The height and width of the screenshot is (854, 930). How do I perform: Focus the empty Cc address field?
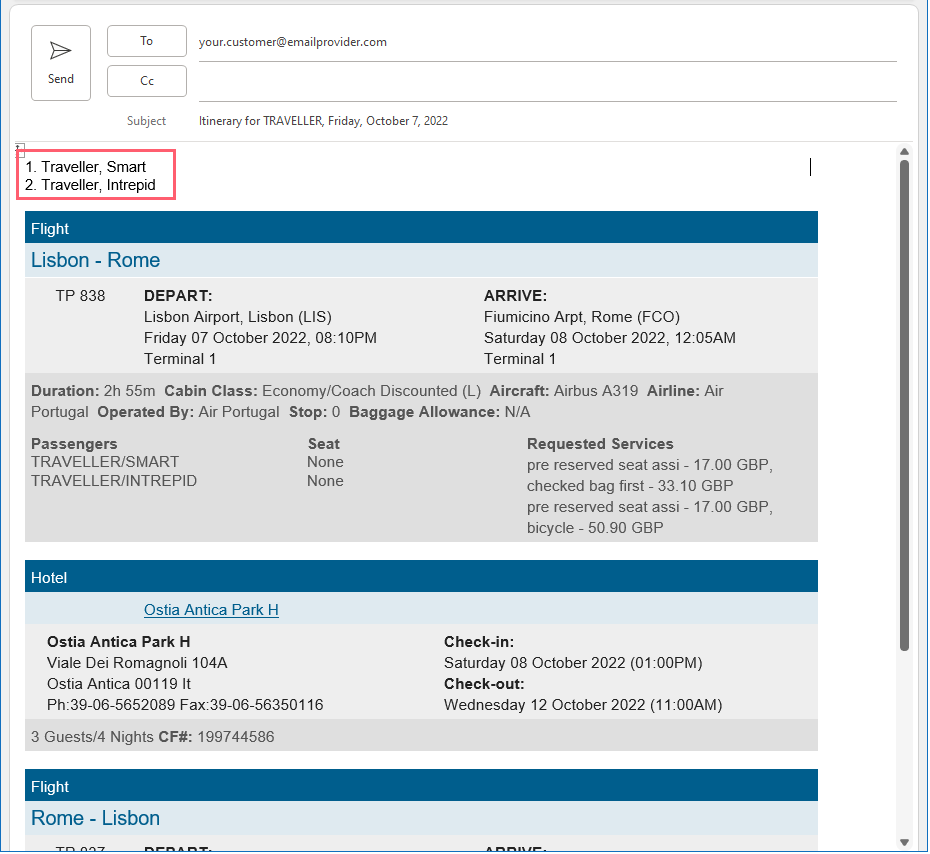coord(546,82)
